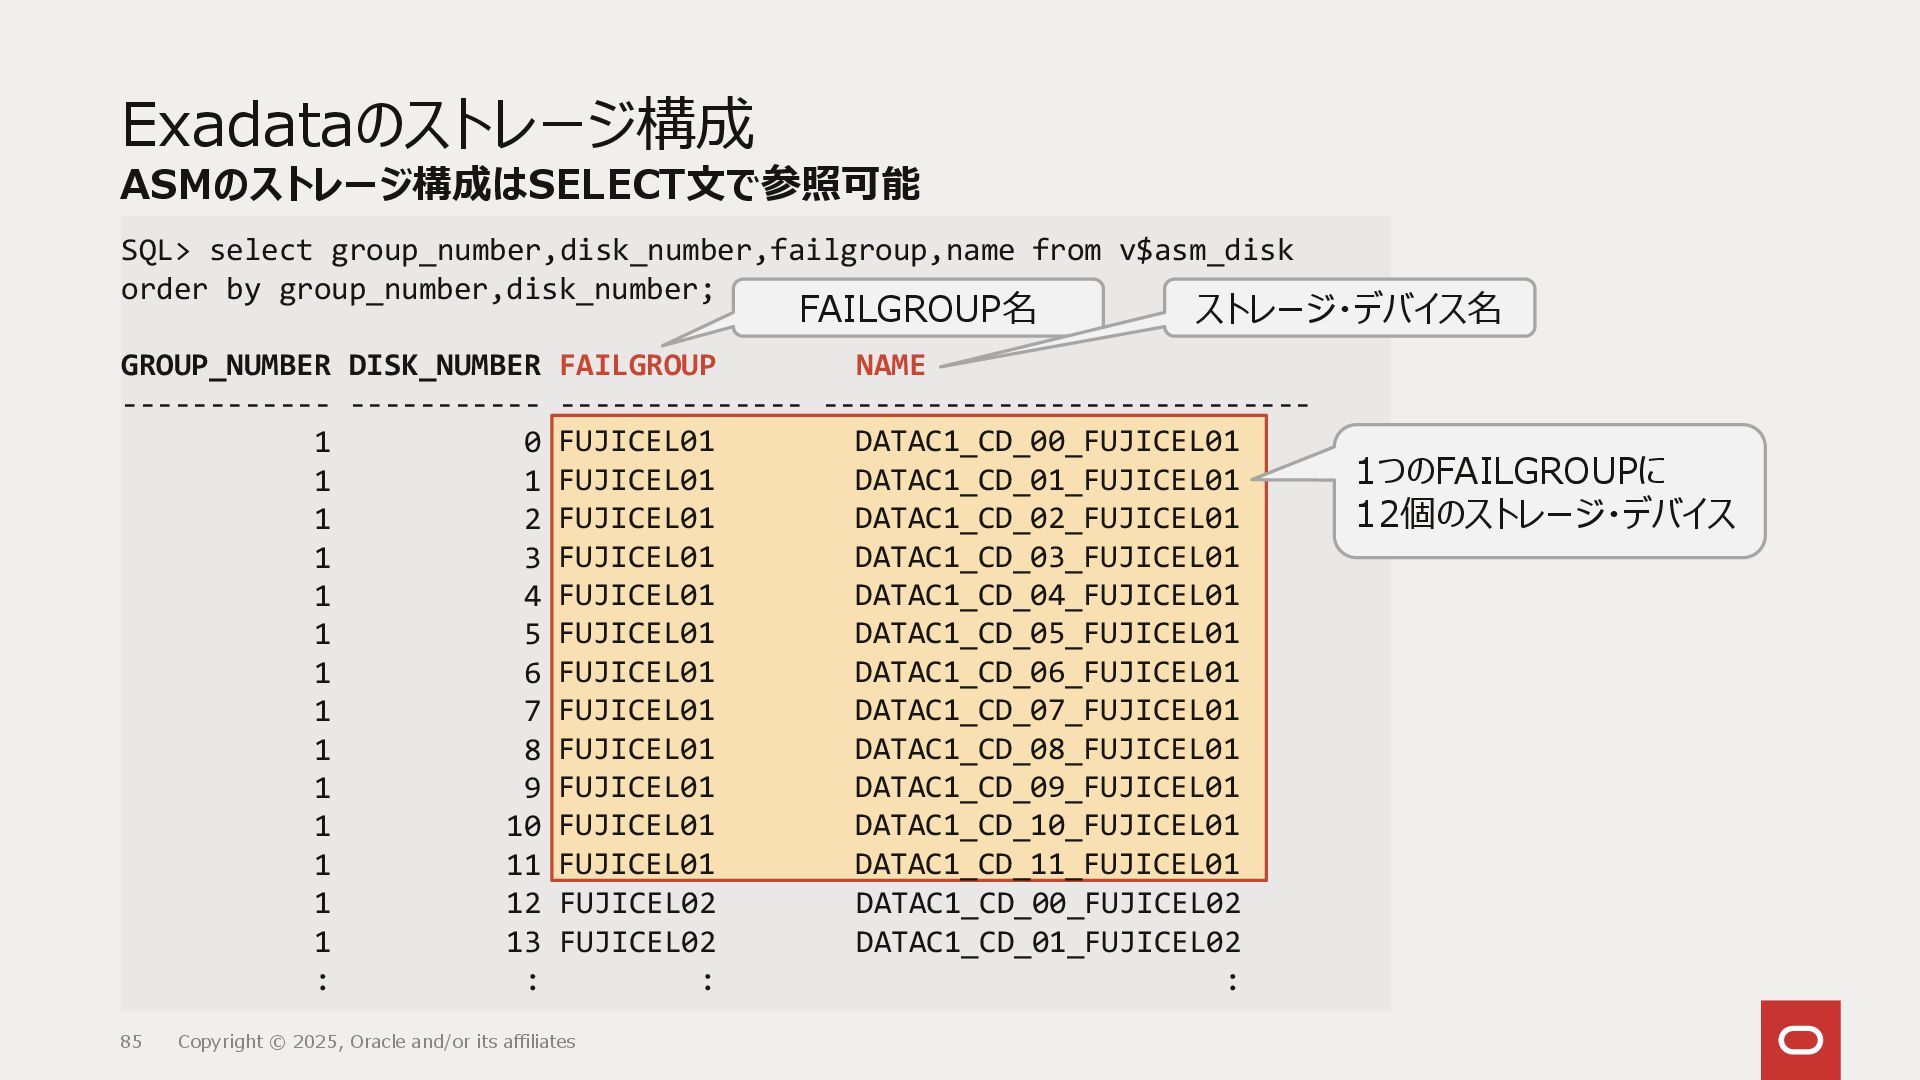The width and height of the screenshot is (1920, 1080).
Task: Click the GROUP_NUMBER column header
Action: pyautogui.click(x=225, y=366)
